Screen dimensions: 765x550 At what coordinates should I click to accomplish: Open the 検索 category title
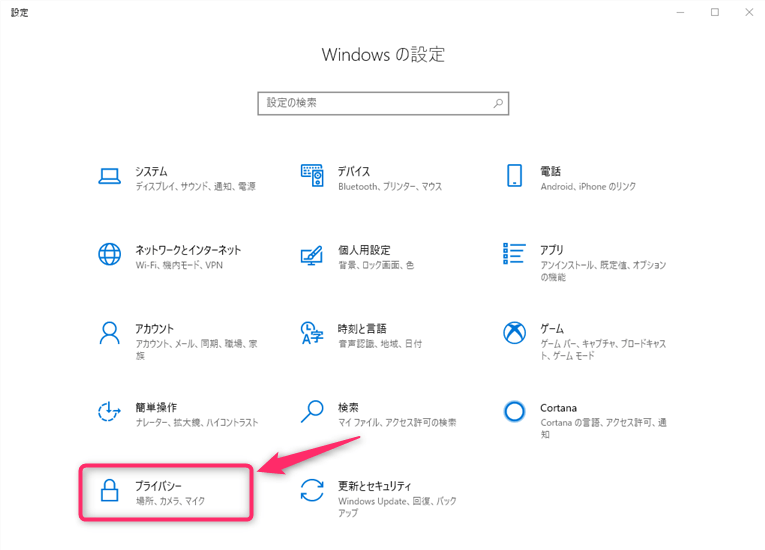click(x=348, y=407)
